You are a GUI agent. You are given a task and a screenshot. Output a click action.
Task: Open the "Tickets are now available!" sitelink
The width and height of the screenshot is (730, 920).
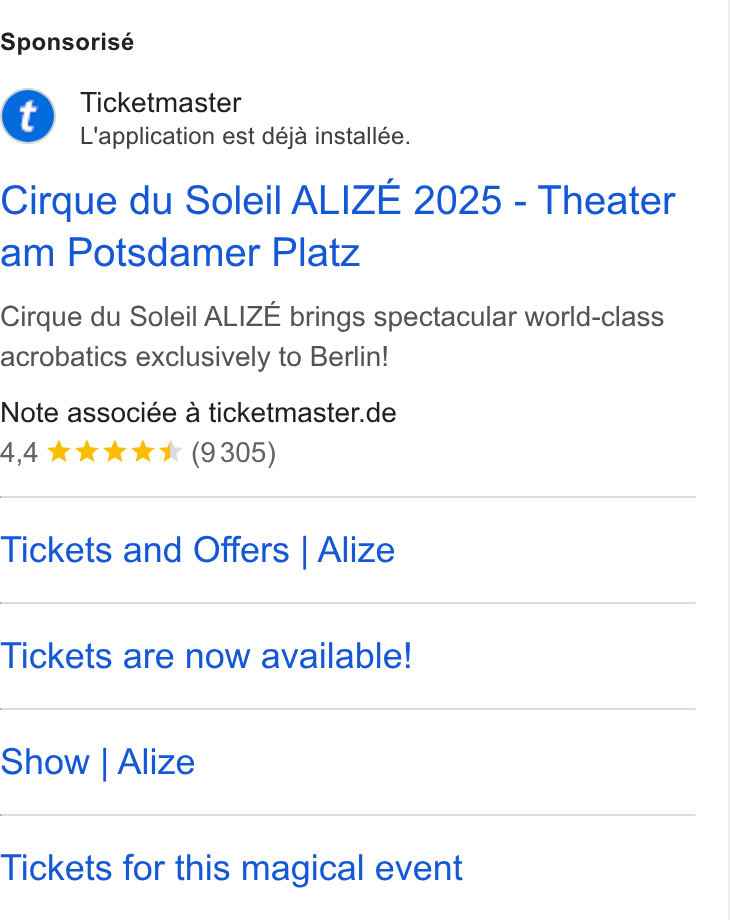point(207,656)
